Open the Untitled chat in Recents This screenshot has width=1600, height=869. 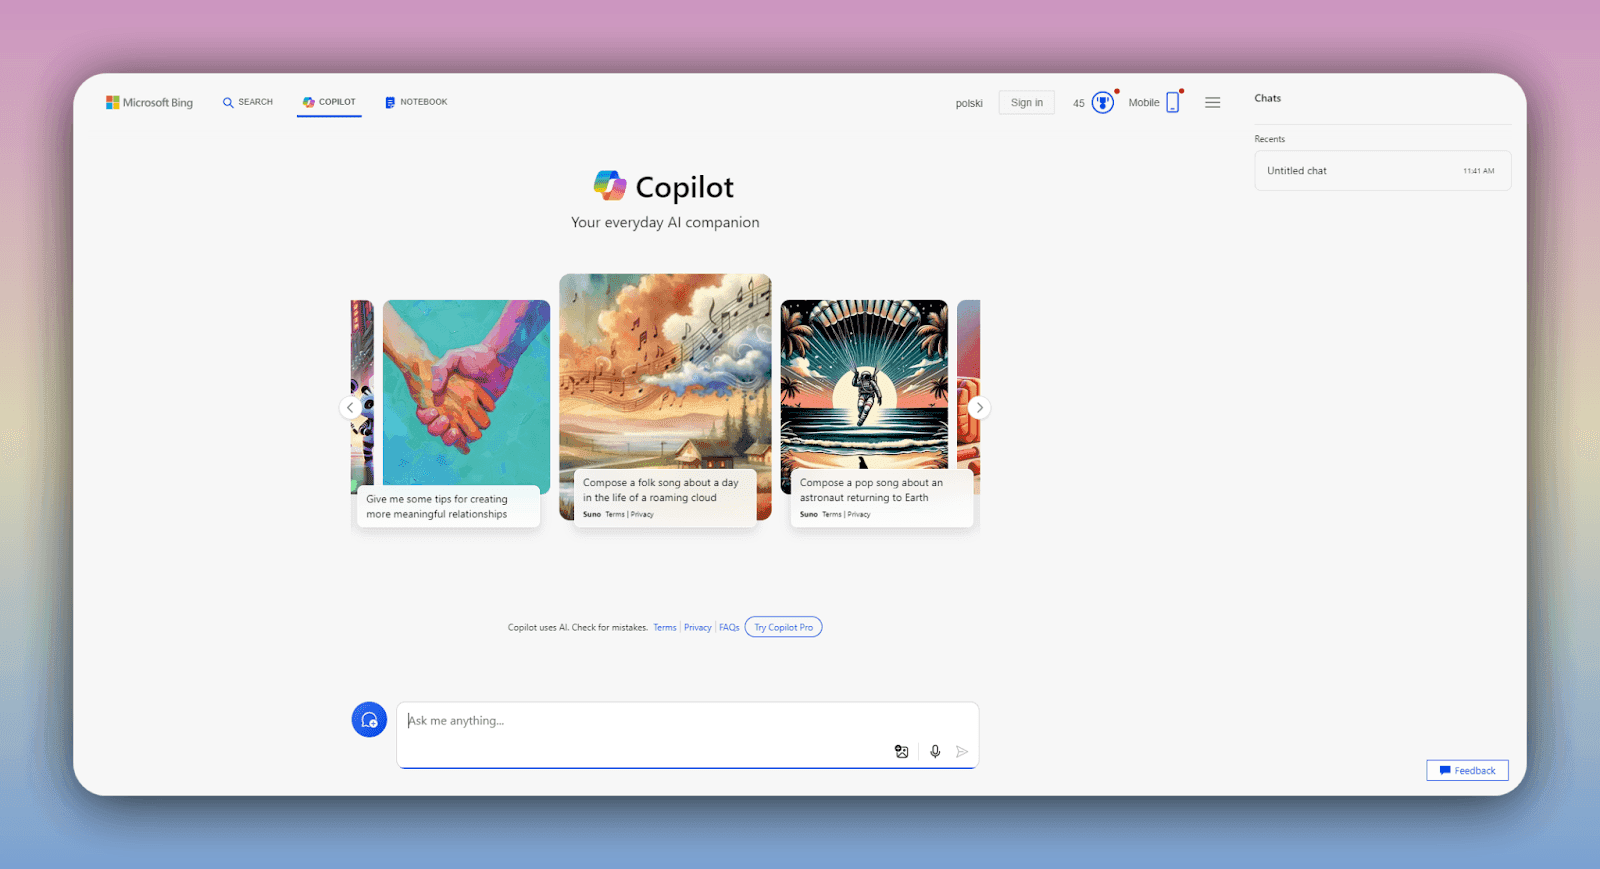[1382, 171]
